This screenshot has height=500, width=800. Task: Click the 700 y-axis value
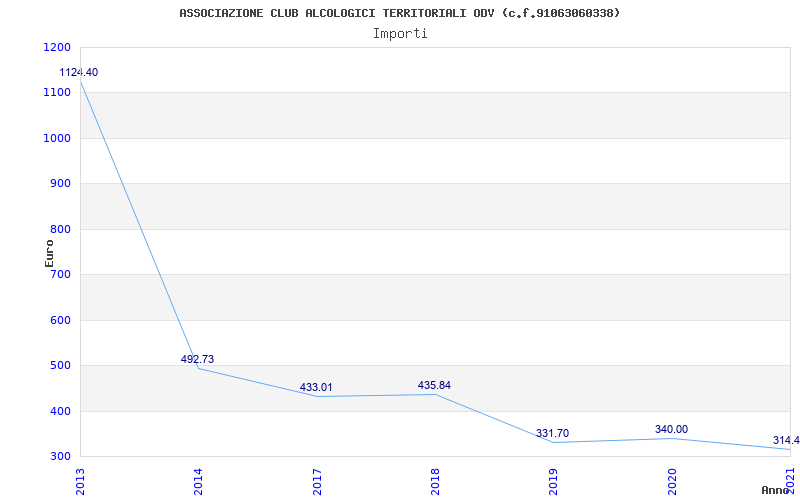click(x=61, y=275)
